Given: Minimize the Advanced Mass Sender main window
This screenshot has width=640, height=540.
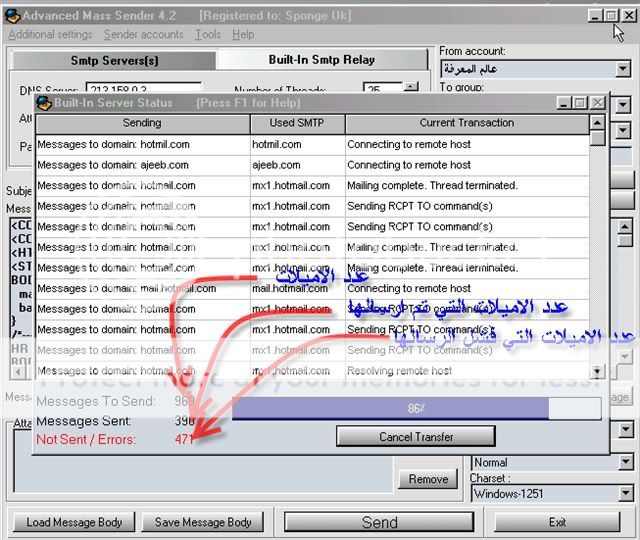Looking at the screenshot, I should point(595,16).
